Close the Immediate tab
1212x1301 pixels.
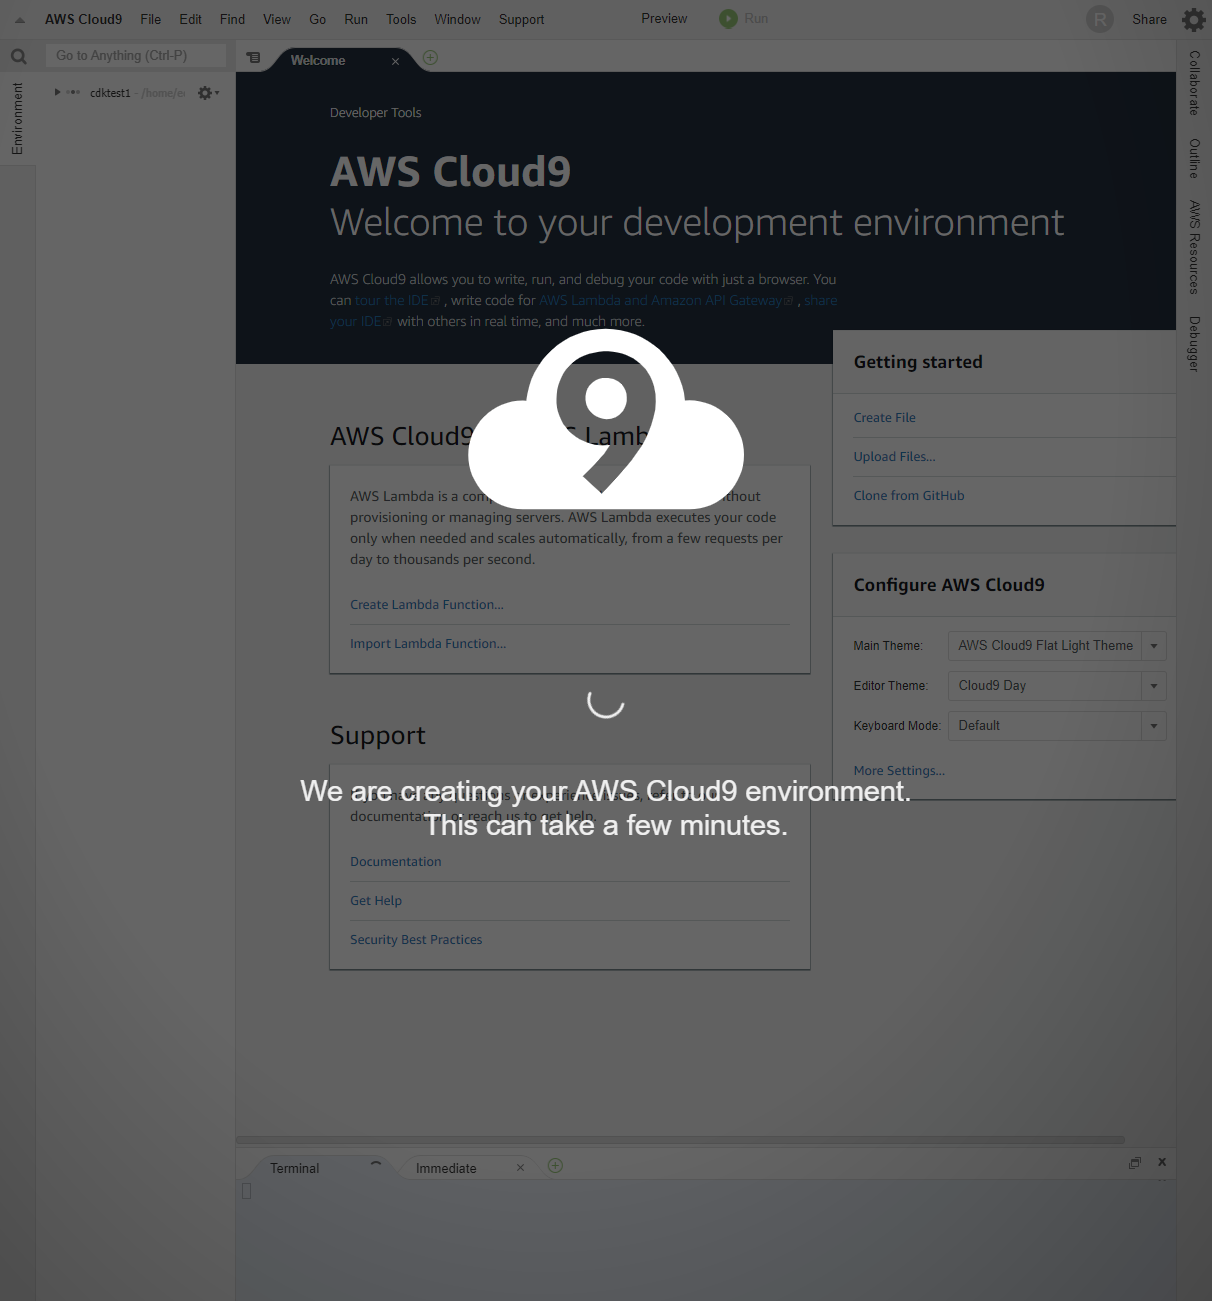[520, 1167]
